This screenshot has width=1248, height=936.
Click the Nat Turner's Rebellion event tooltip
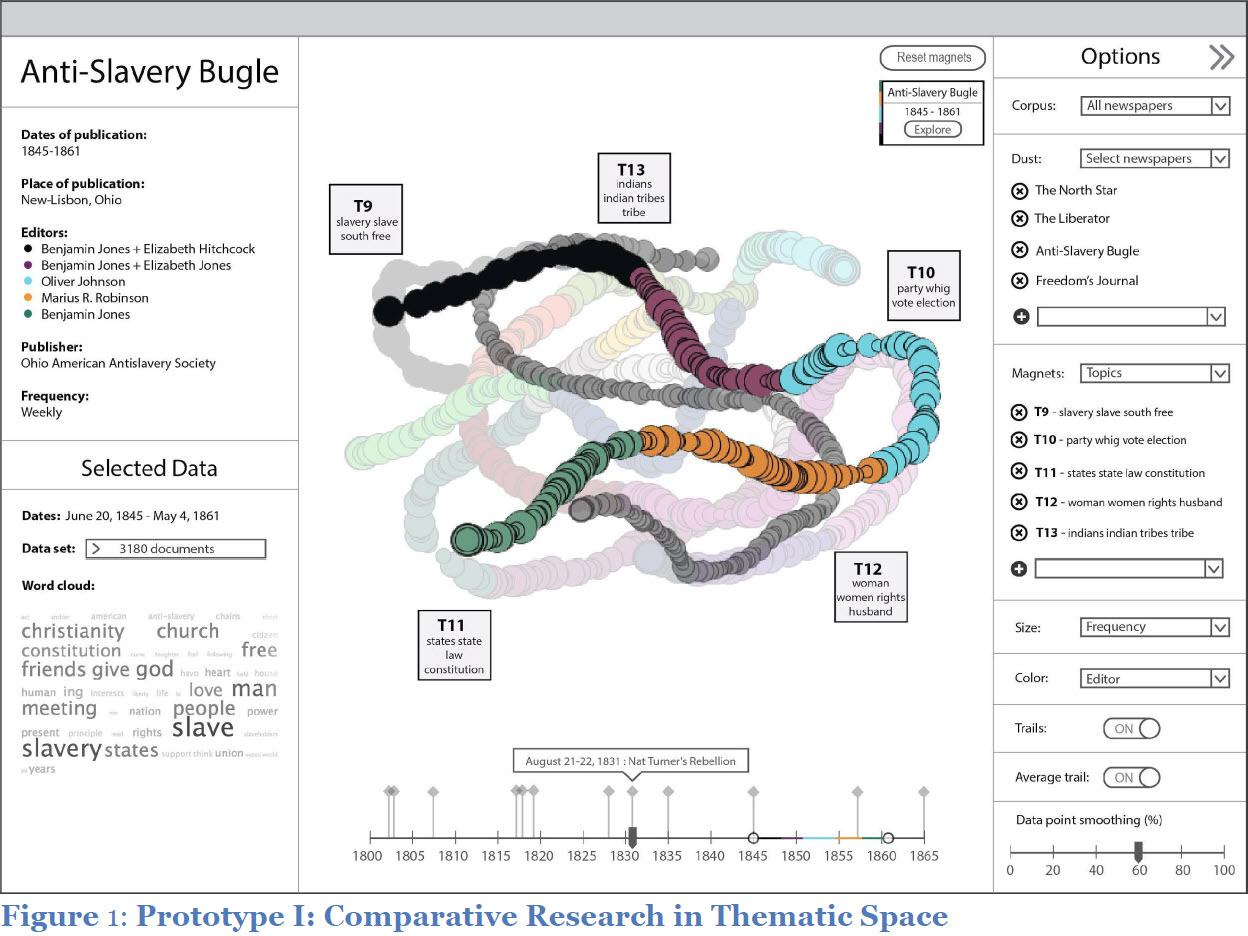pyautogui.click(x=630, y=761)
